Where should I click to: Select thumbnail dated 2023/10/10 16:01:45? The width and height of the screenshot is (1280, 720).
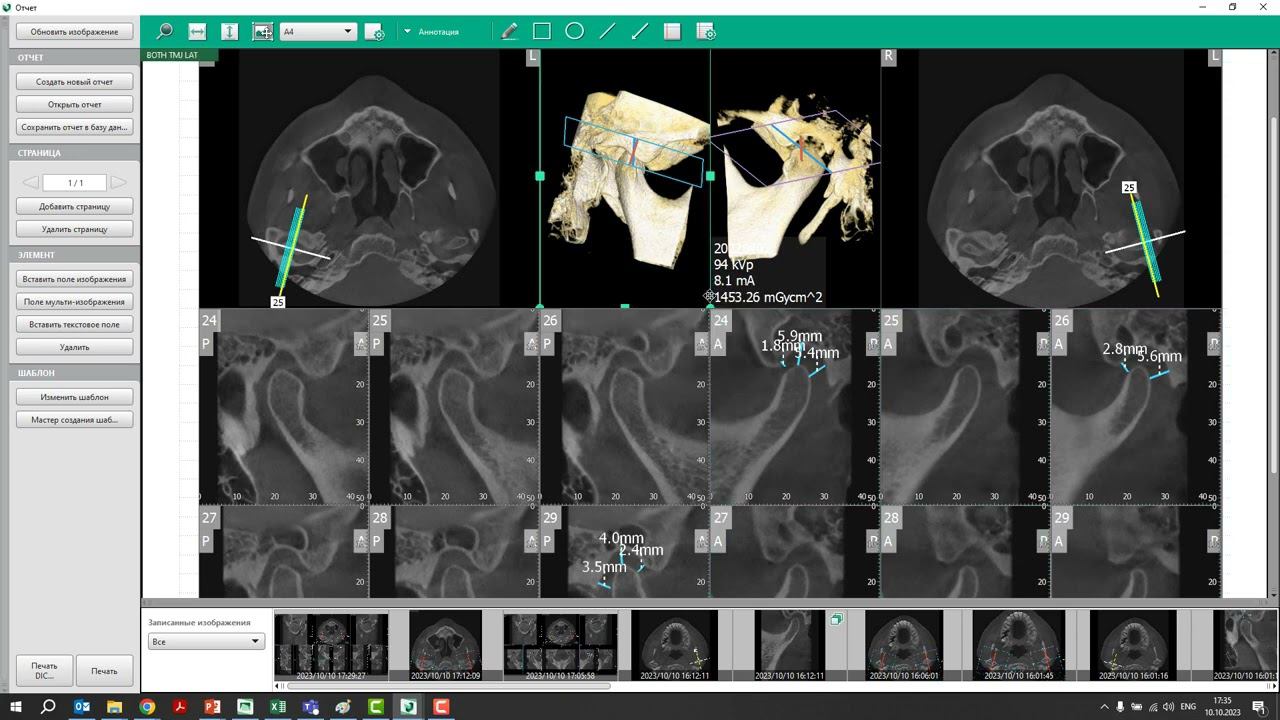click(x=1018, y=645)
